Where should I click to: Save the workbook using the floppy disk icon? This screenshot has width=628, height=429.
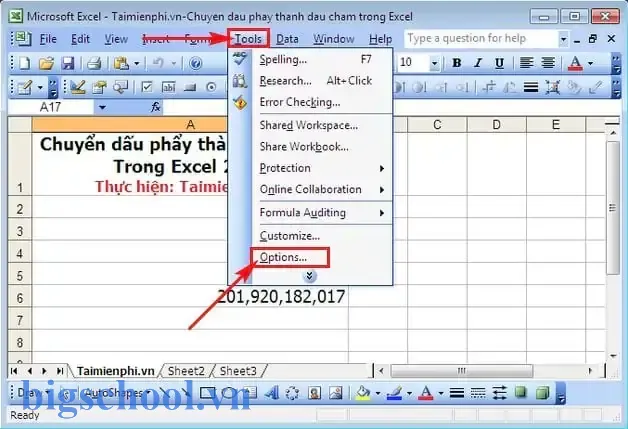point(68,63)
